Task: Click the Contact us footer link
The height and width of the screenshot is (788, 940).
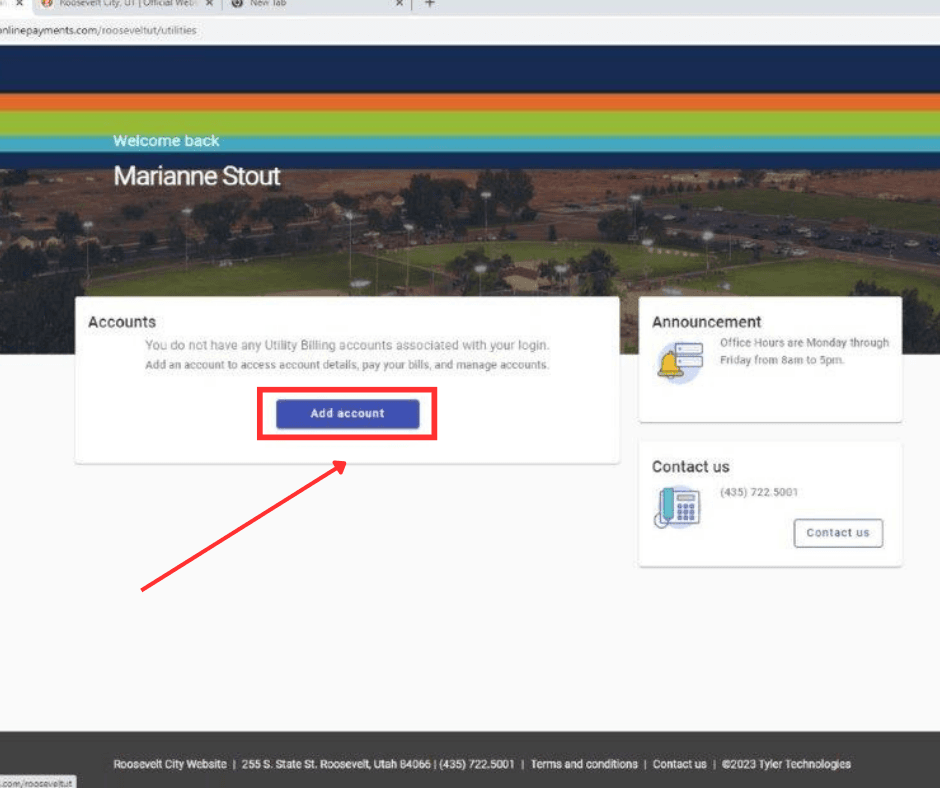Action: pos(679,764)
